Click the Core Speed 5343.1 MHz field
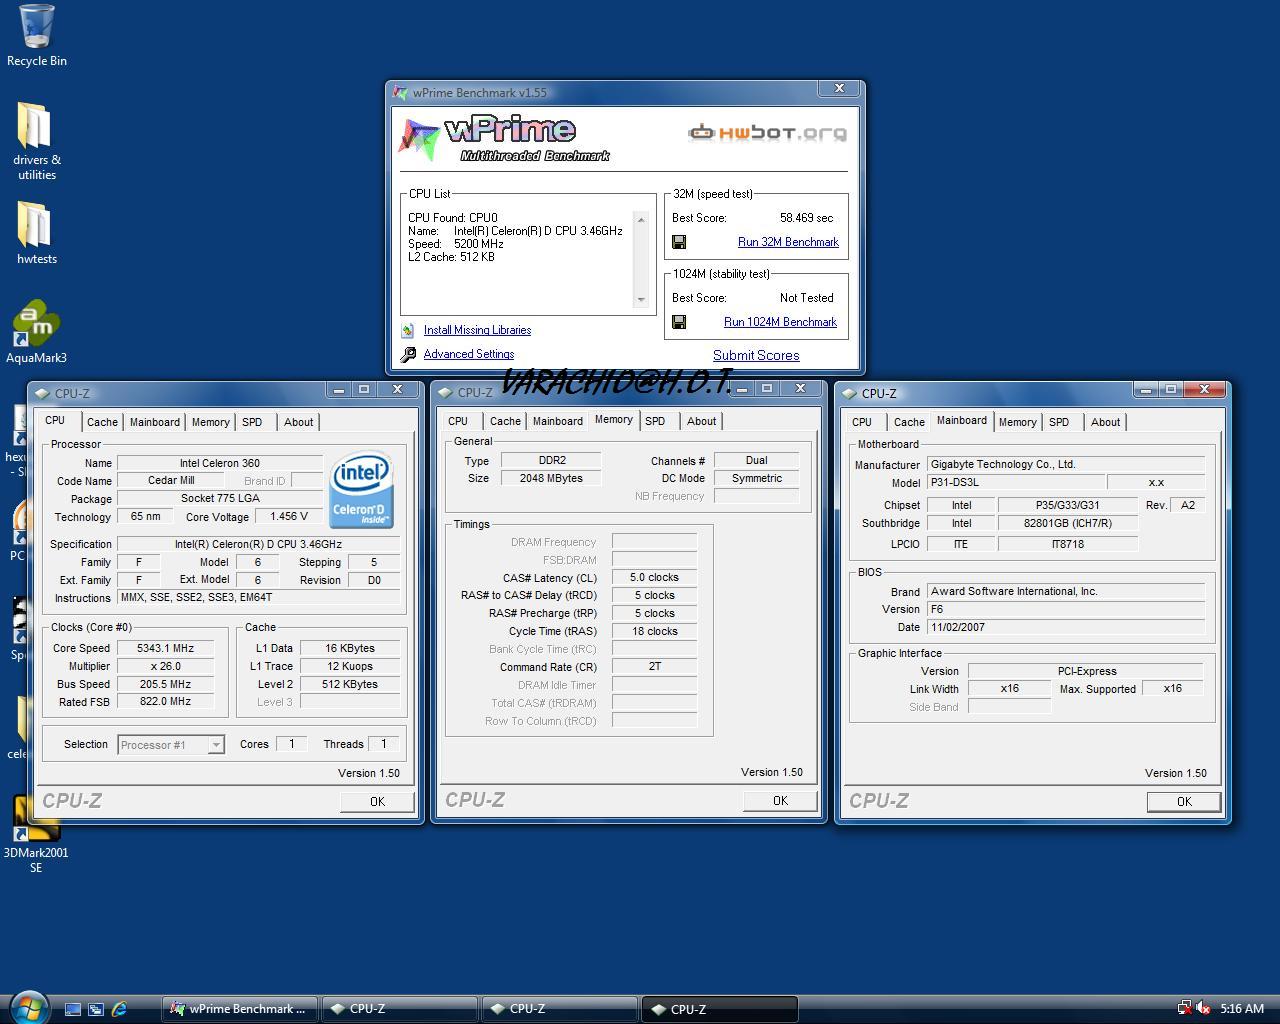 (165, 648)
